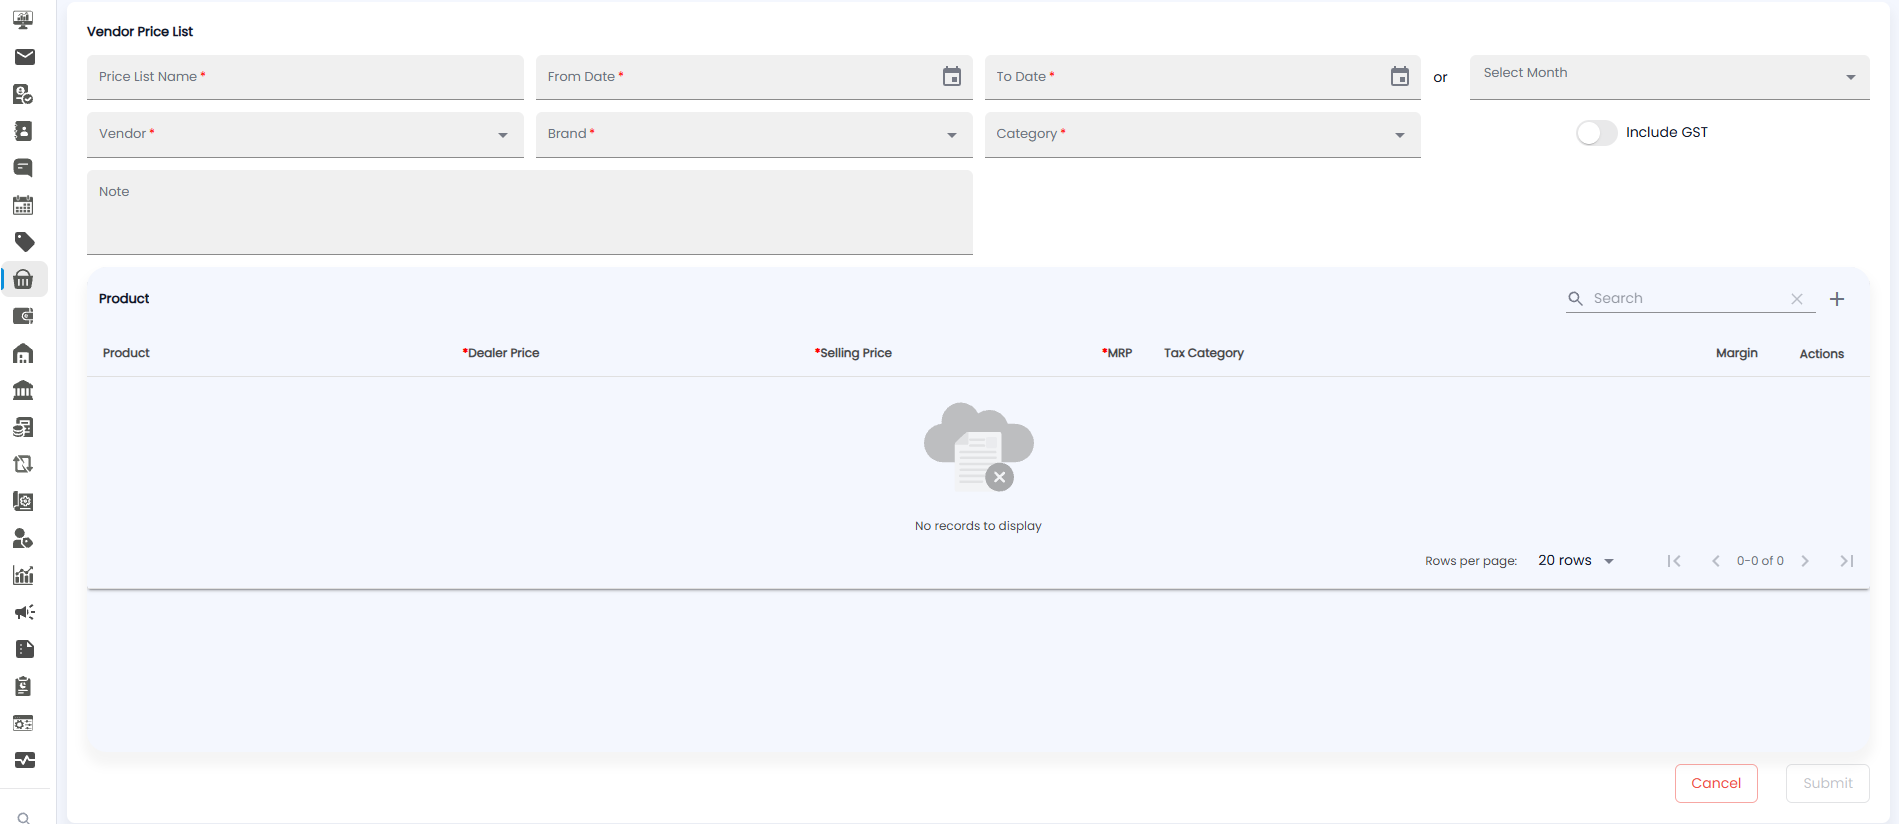This screenshot has height=824, width=1899.
Task: Open the mail envelope icon in sidebar
Action: point(25,57)
